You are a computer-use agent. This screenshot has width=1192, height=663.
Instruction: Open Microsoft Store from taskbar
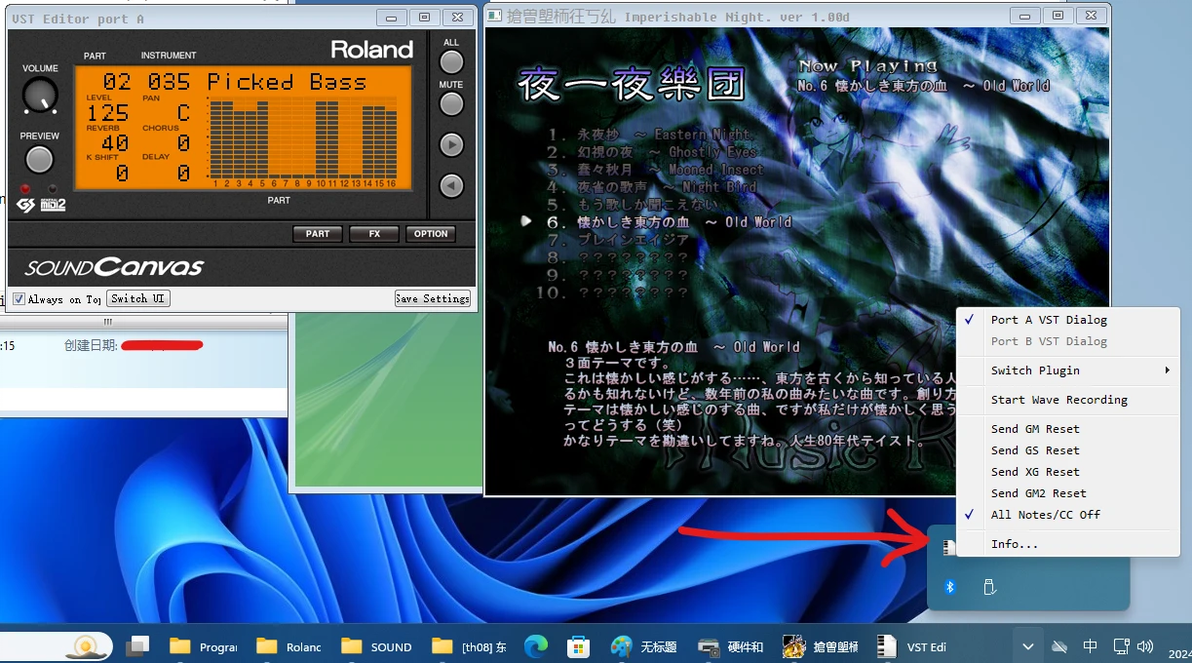pos(579,647)
